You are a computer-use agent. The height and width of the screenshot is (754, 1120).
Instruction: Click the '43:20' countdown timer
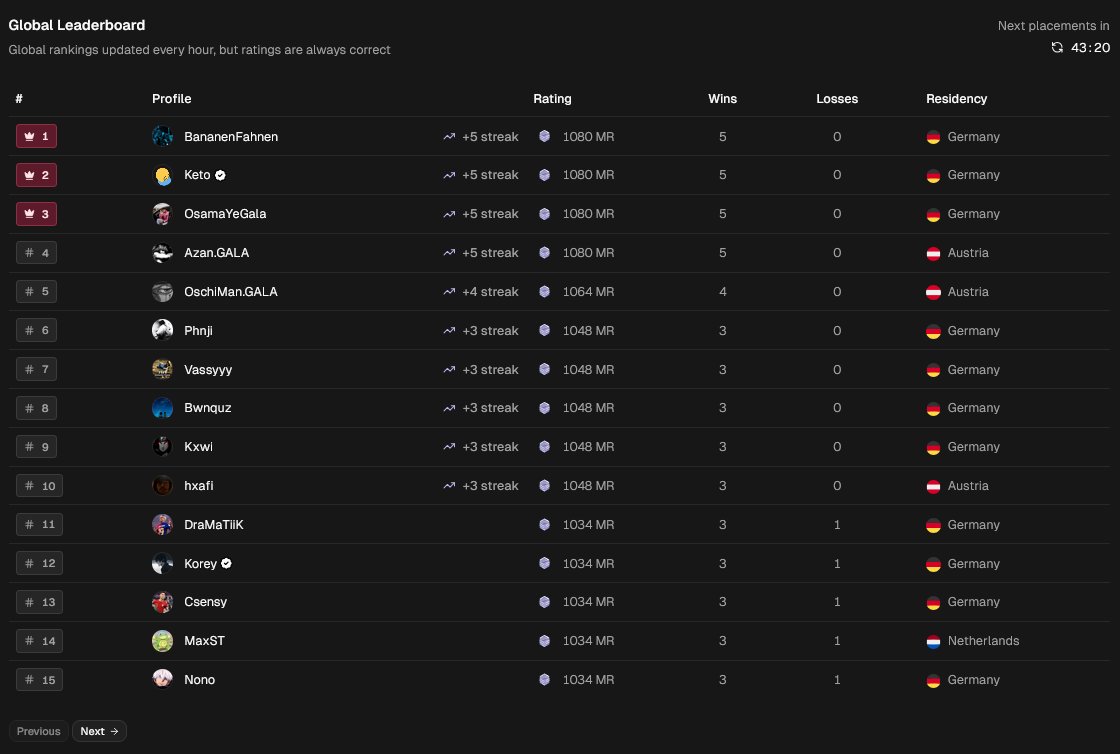pos(1090,47)
